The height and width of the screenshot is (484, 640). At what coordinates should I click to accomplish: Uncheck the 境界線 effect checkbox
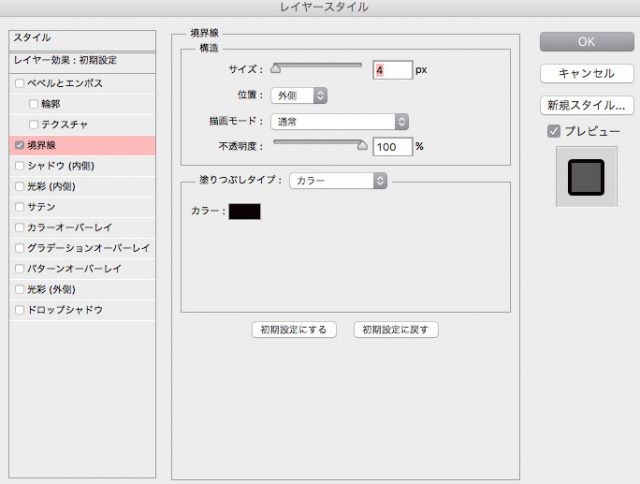[20, 145]
